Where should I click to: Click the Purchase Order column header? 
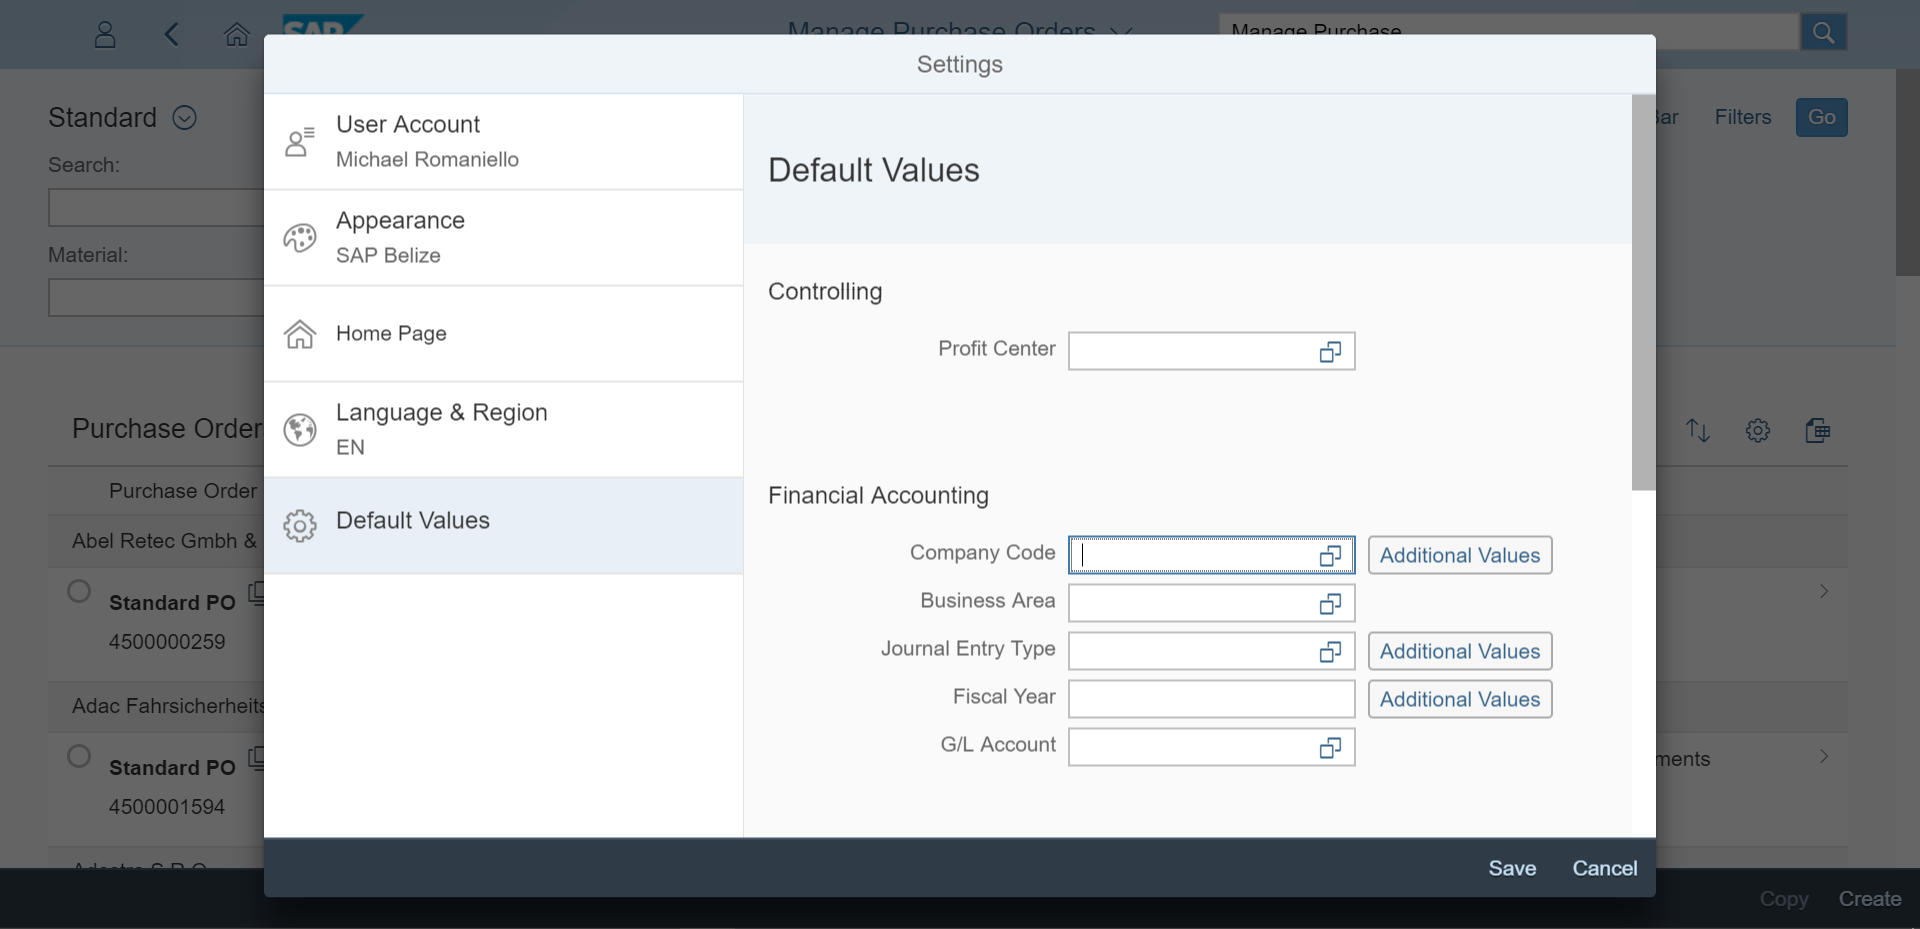[183, 491]
